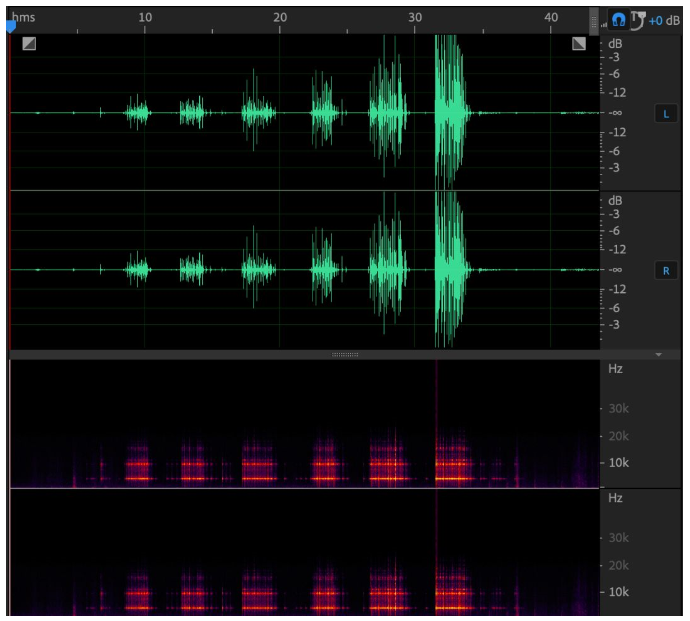Click the waveform/spectral divider grip handle

click(x=344, y=354)
